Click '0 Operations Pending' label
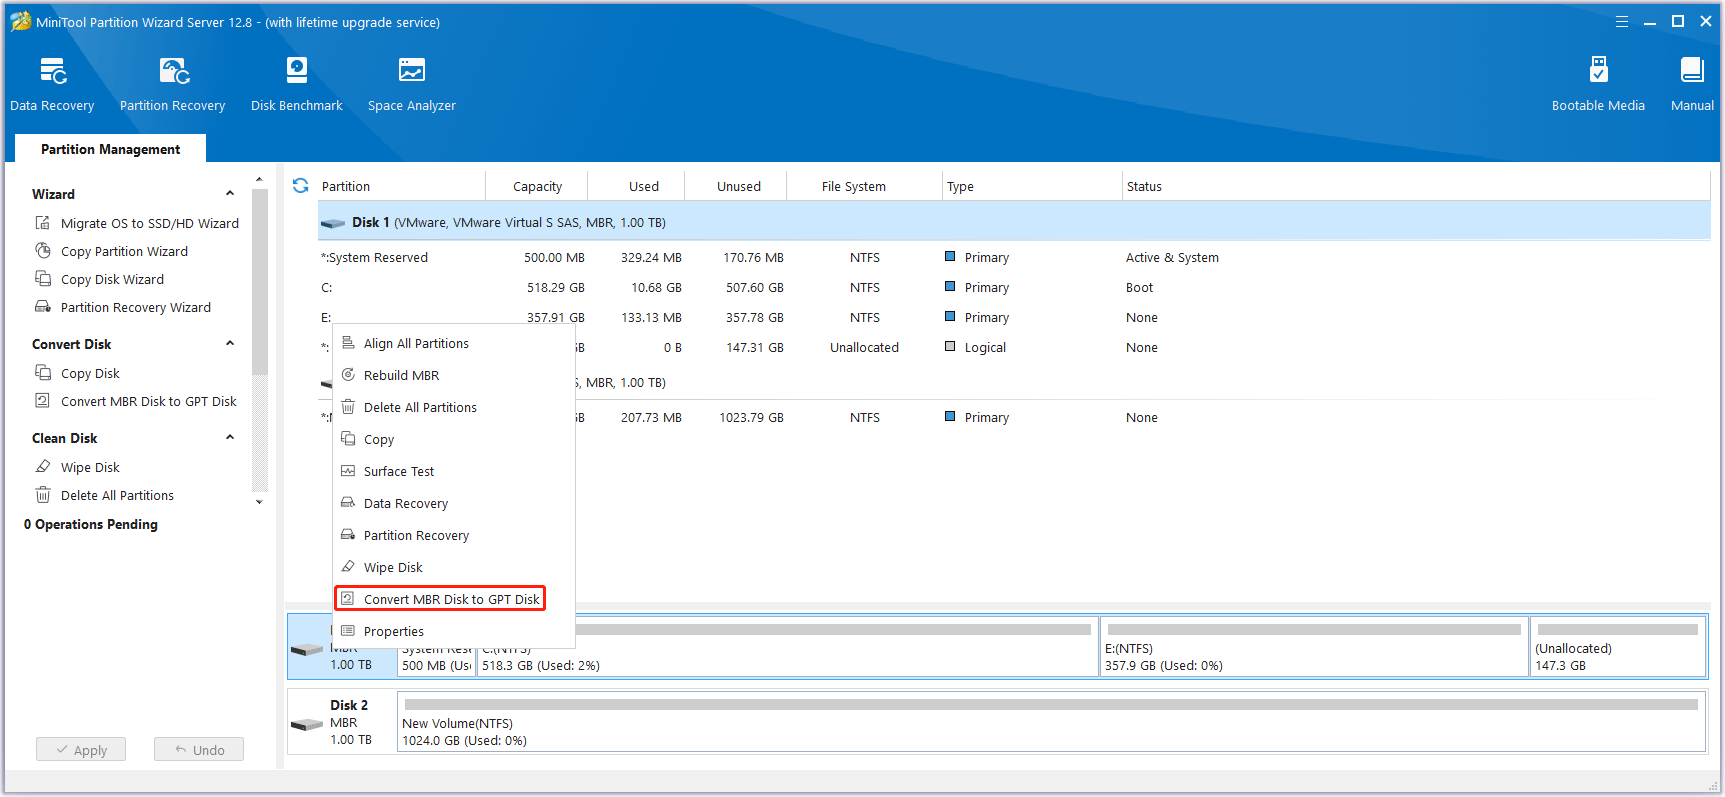This screenshot has width=1725, height=797. click(91, 524)
